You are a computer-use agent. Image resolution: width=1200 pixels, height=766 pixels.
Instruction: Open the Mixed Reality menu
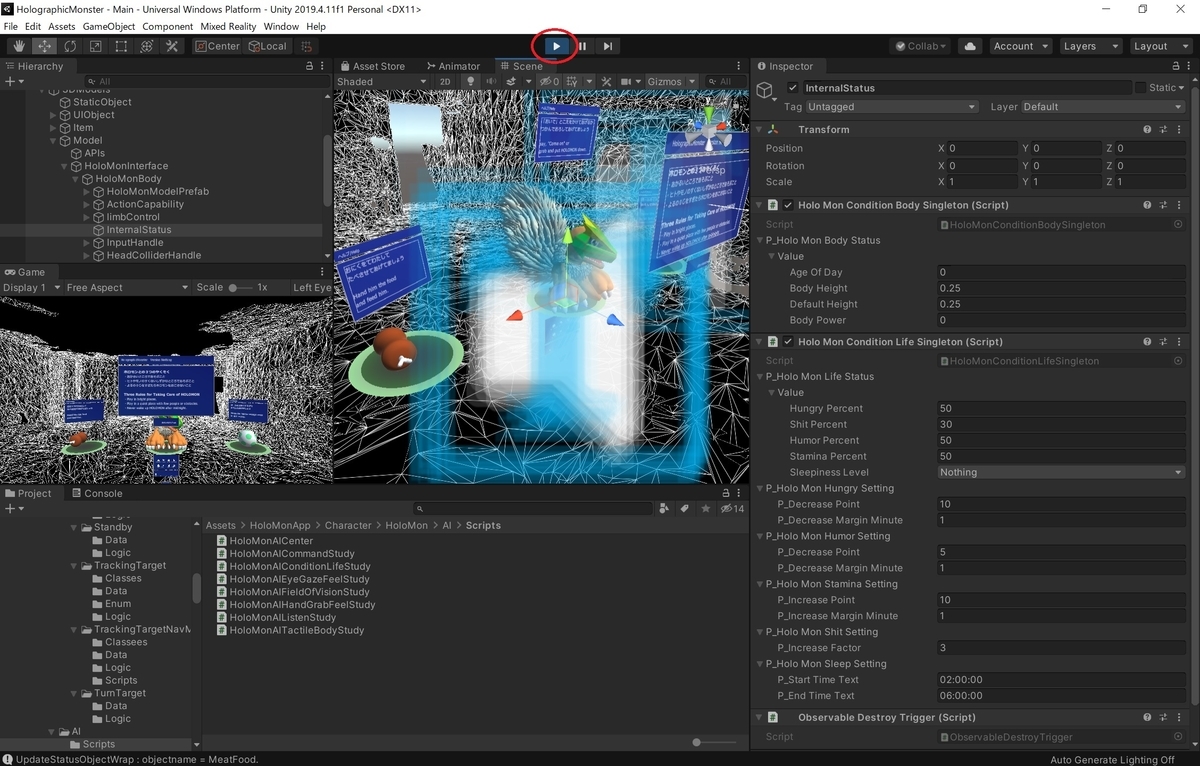click(x=228, y=26)
